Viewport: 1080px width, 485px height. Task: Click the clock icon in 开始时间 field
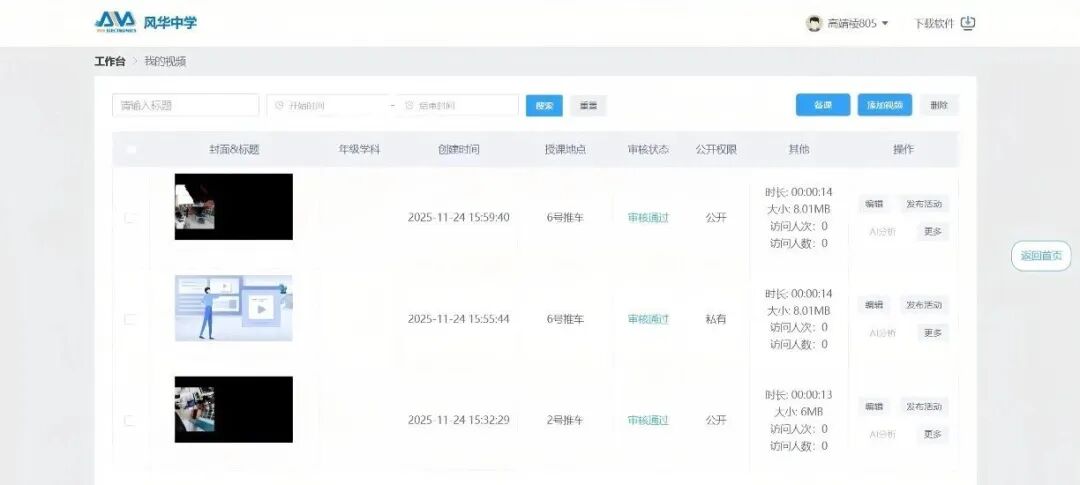279,105
